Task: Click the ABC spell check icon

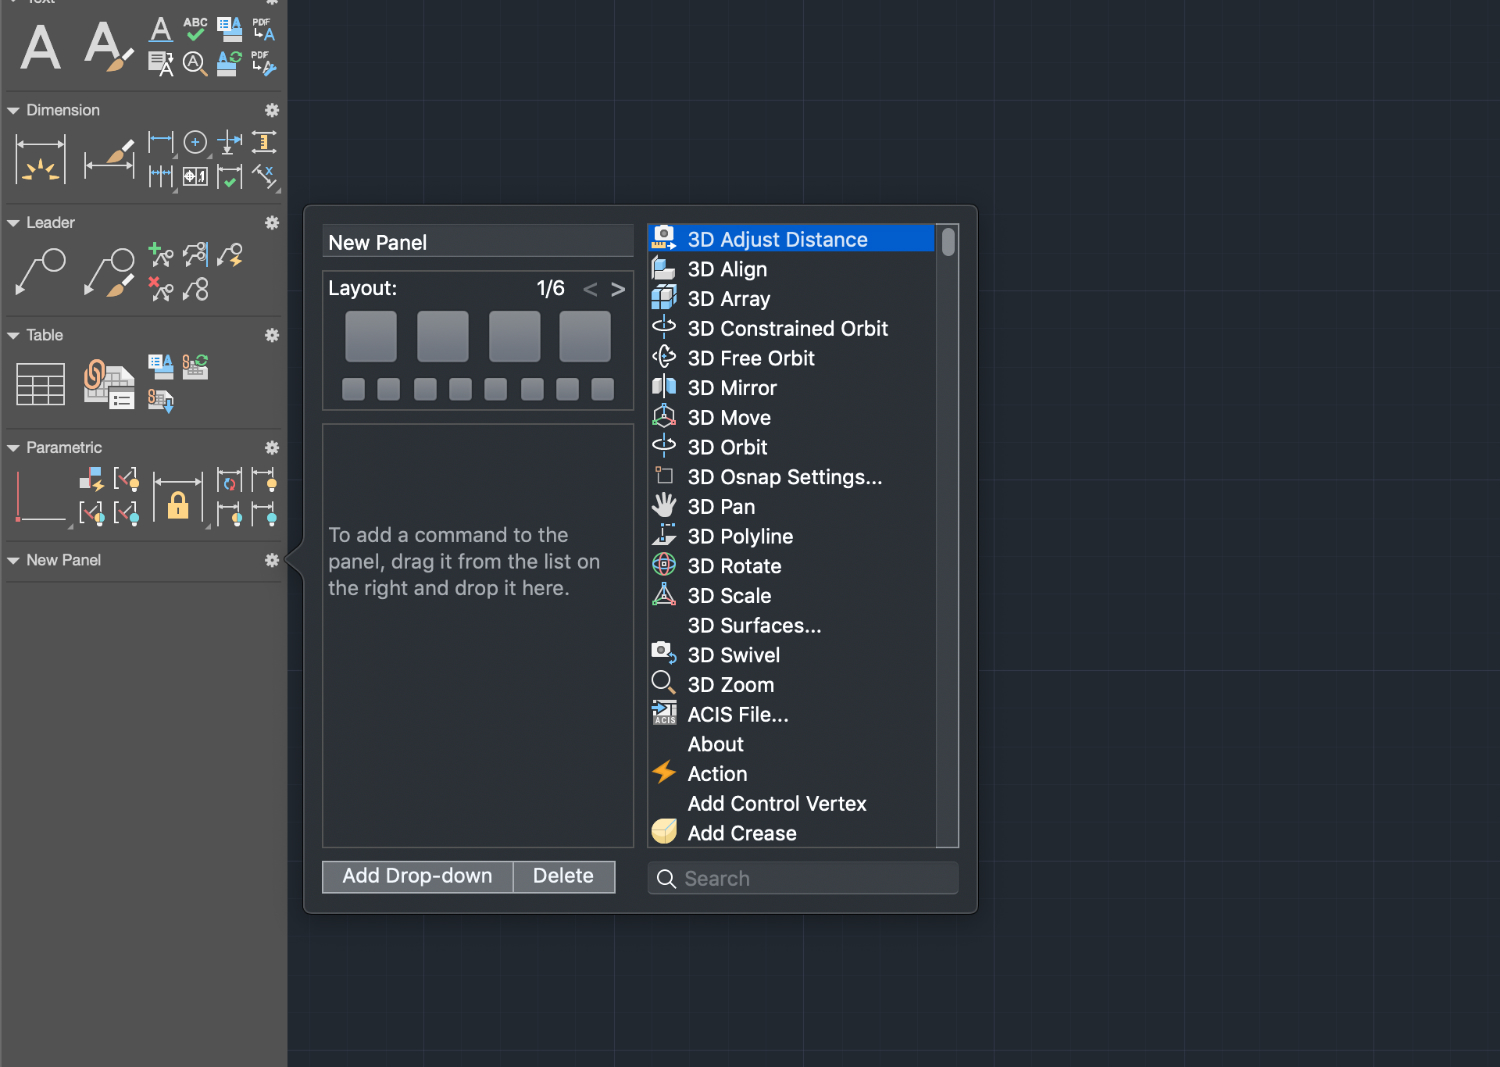Action: pyautogui.click(x=196, y=29)
